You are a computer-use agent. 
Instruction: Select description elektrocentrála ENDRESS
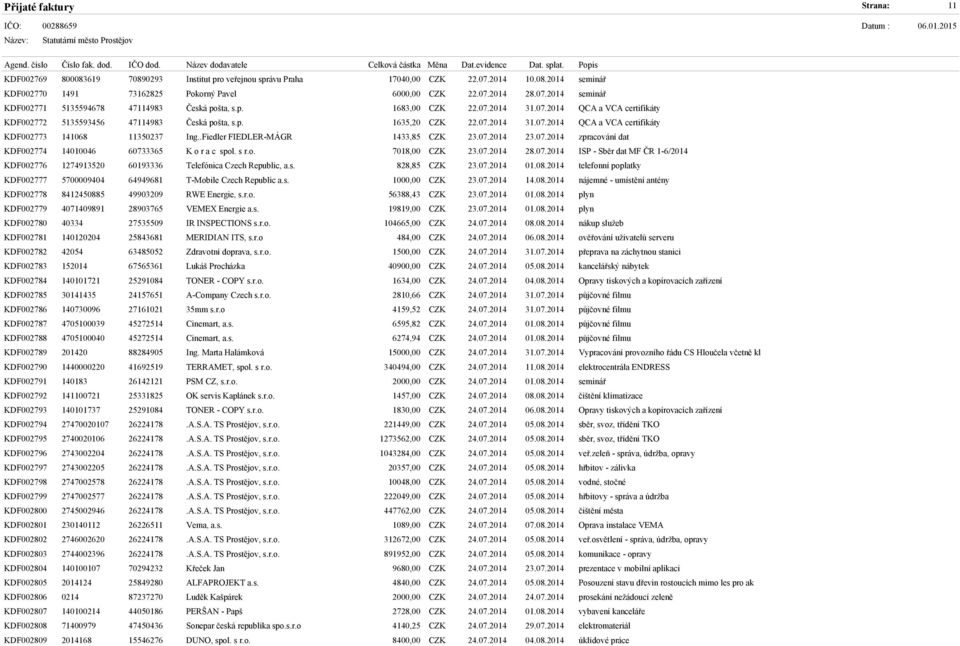(624, 367)
